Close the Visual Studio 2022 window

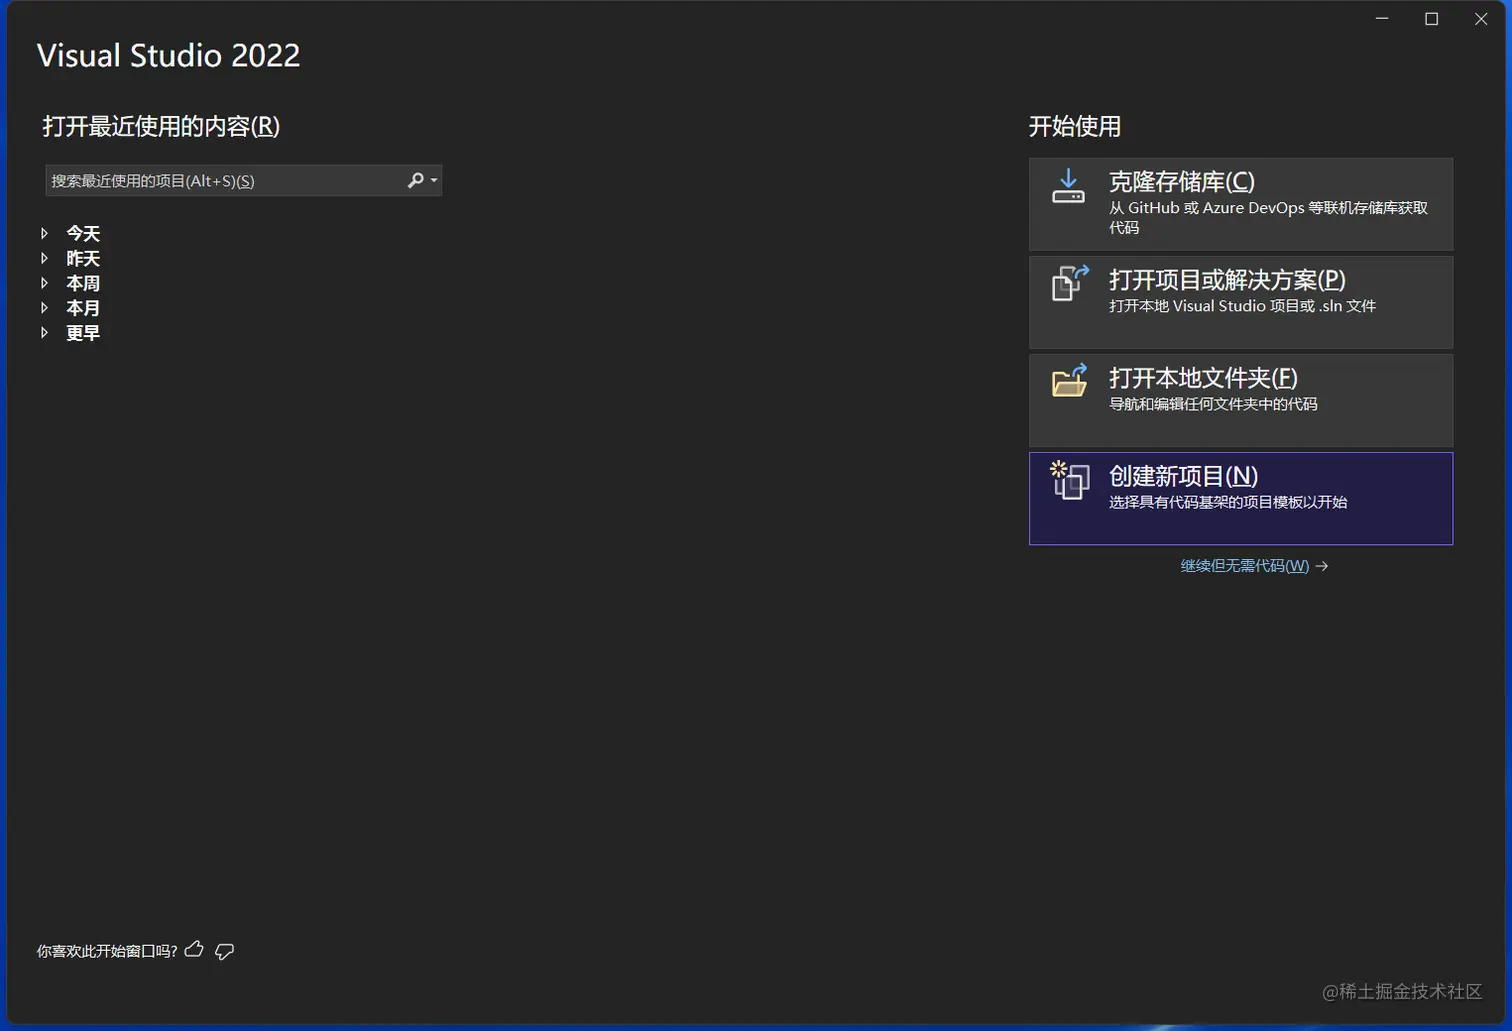coord(1481,19)
